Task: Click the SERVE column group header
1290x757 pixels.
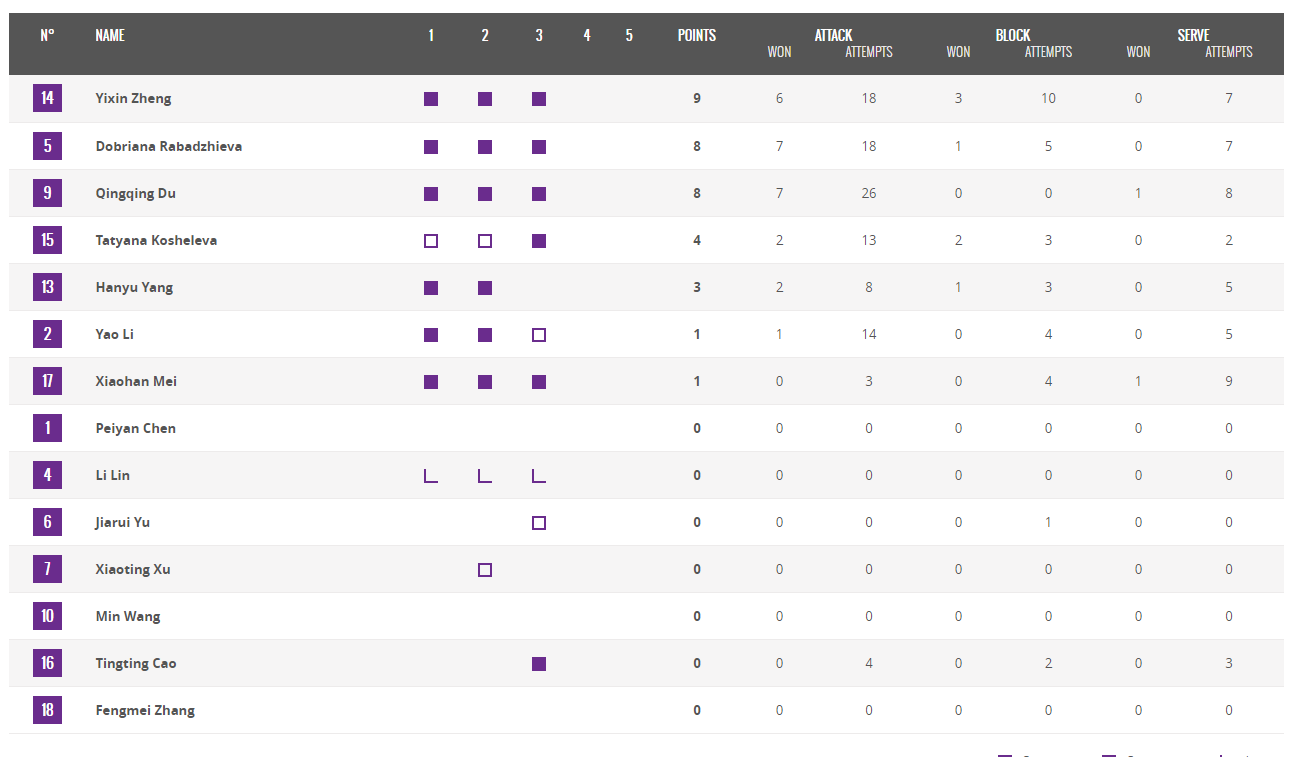Action: pos(1193,35)
